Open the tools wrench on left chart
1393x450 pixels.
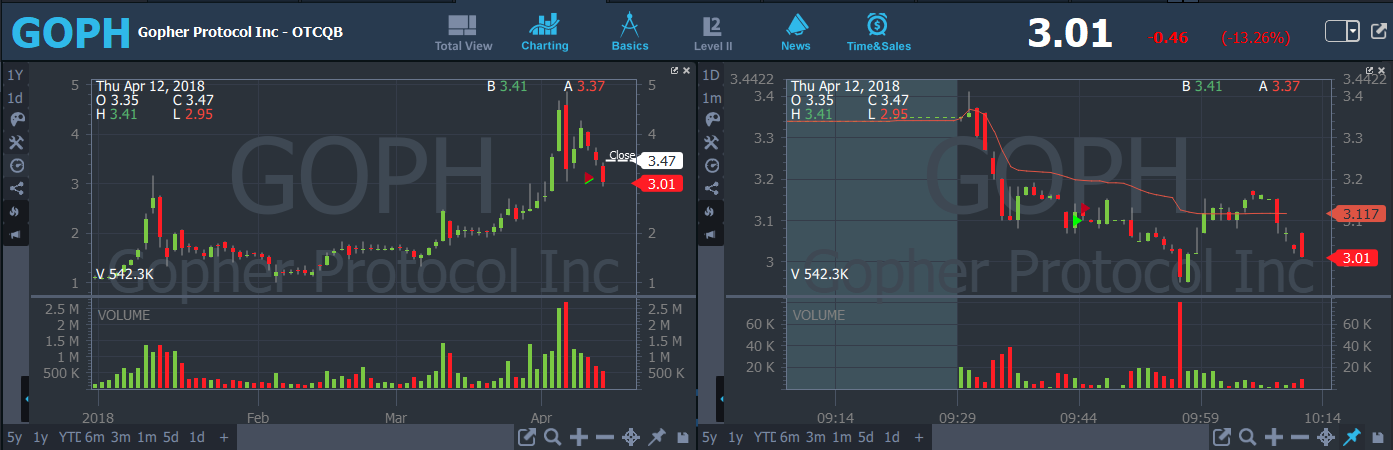coord(15,142)
